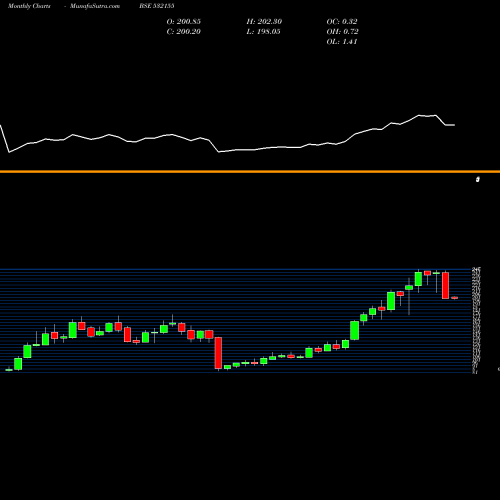500x500 pixels.
Task: Click the large red candle at mid-chart
Action: click(x=218, y=353)
